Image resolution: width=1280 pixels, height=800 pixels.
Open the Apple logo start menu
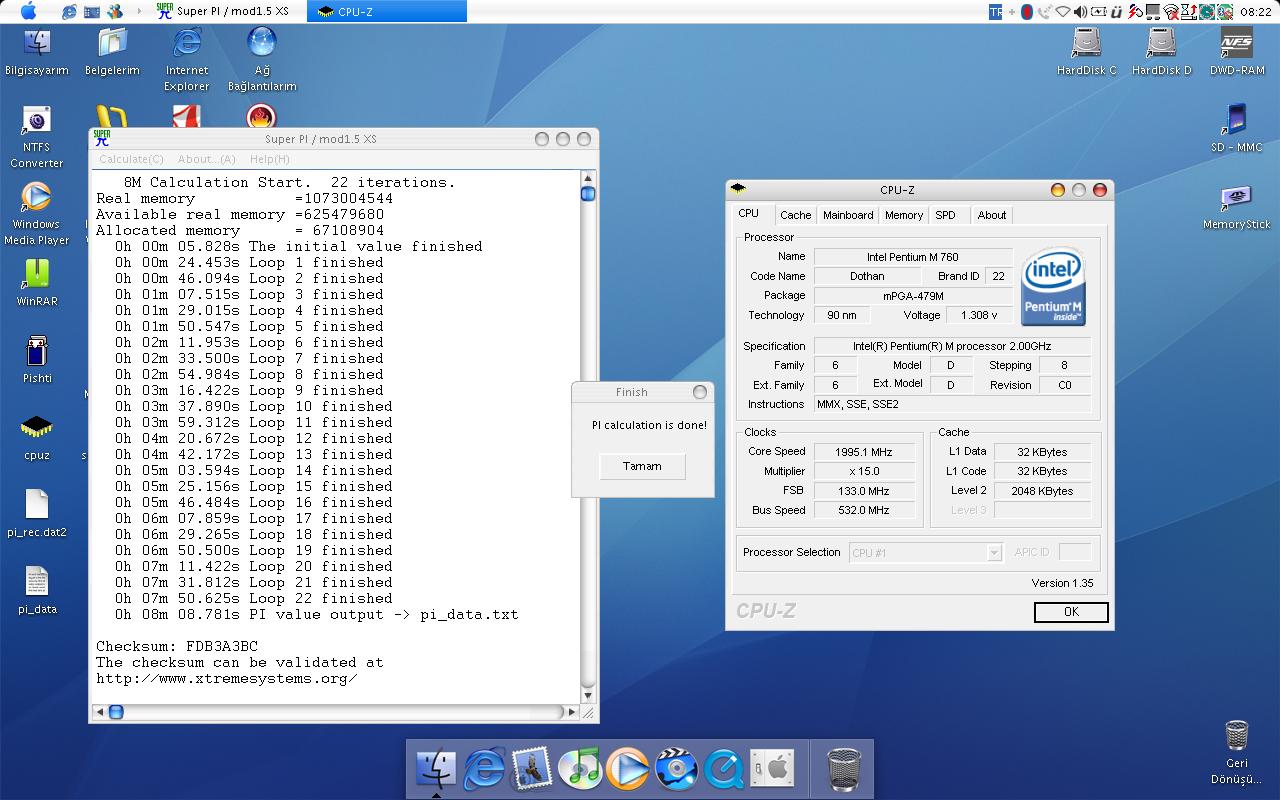point(28,11)
